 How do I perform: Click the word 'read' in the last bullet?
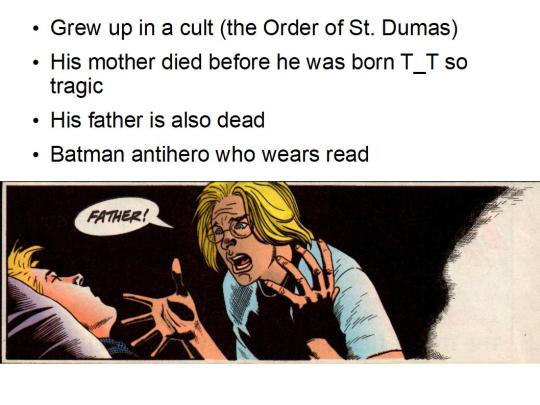[347, 154]
